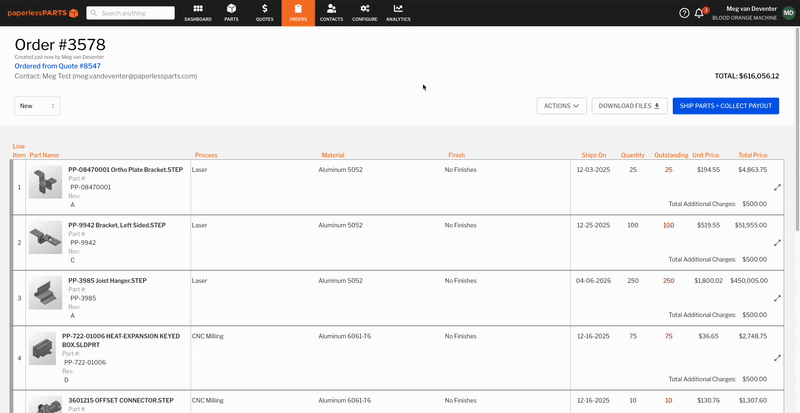Screen dimensions: 800x413
Task: Open the Actions dropdown menu
Action: [561, 105]
